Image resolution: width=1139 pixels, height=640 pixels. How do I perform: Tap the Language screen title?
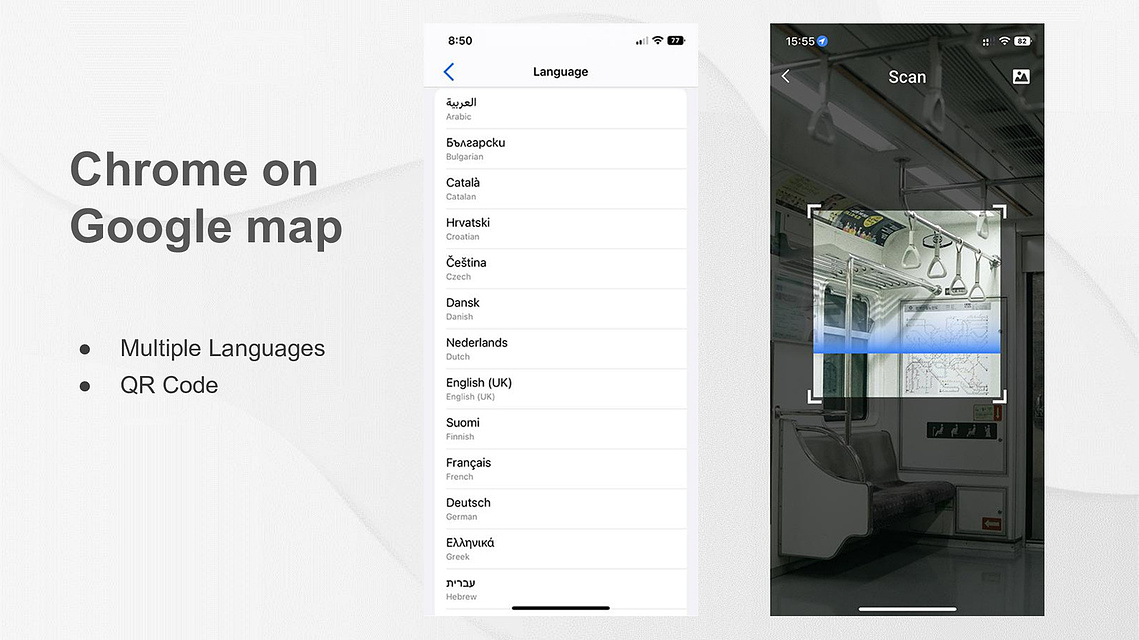[561, 71]
